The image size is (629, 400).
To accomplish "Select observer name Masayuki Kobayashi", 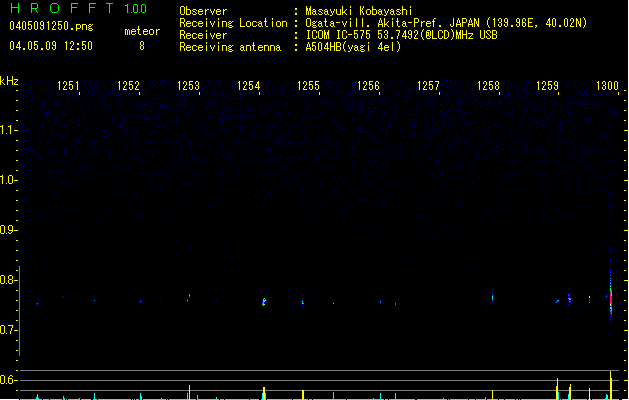I will pyautogui.click(x=359, y=11).
